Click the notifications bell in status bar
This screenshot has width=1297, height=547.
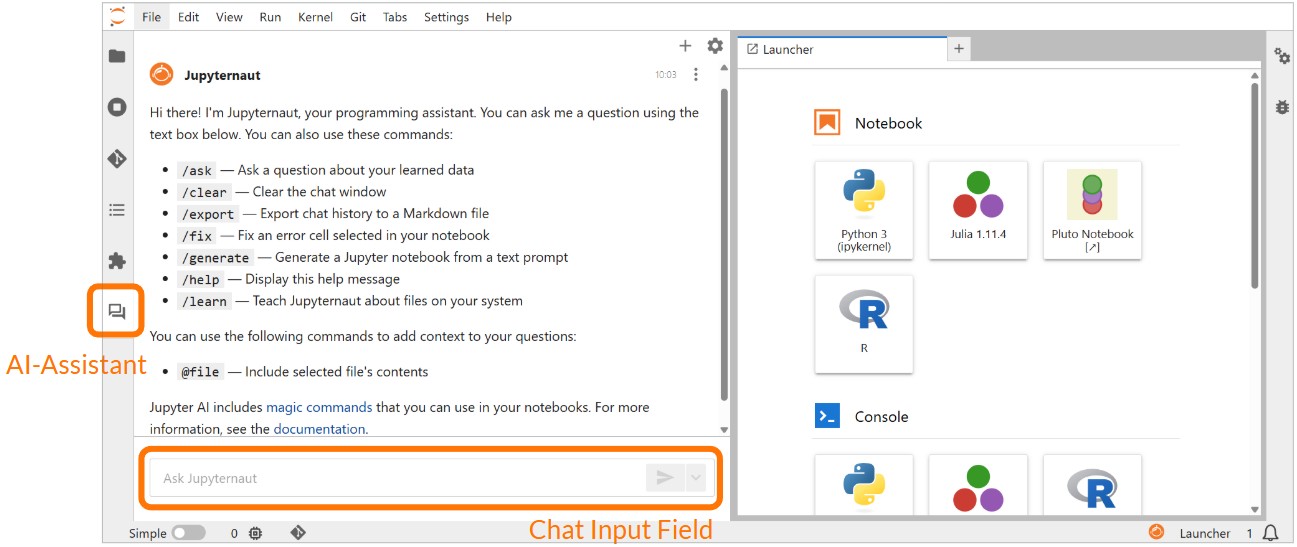[1271, 533]
